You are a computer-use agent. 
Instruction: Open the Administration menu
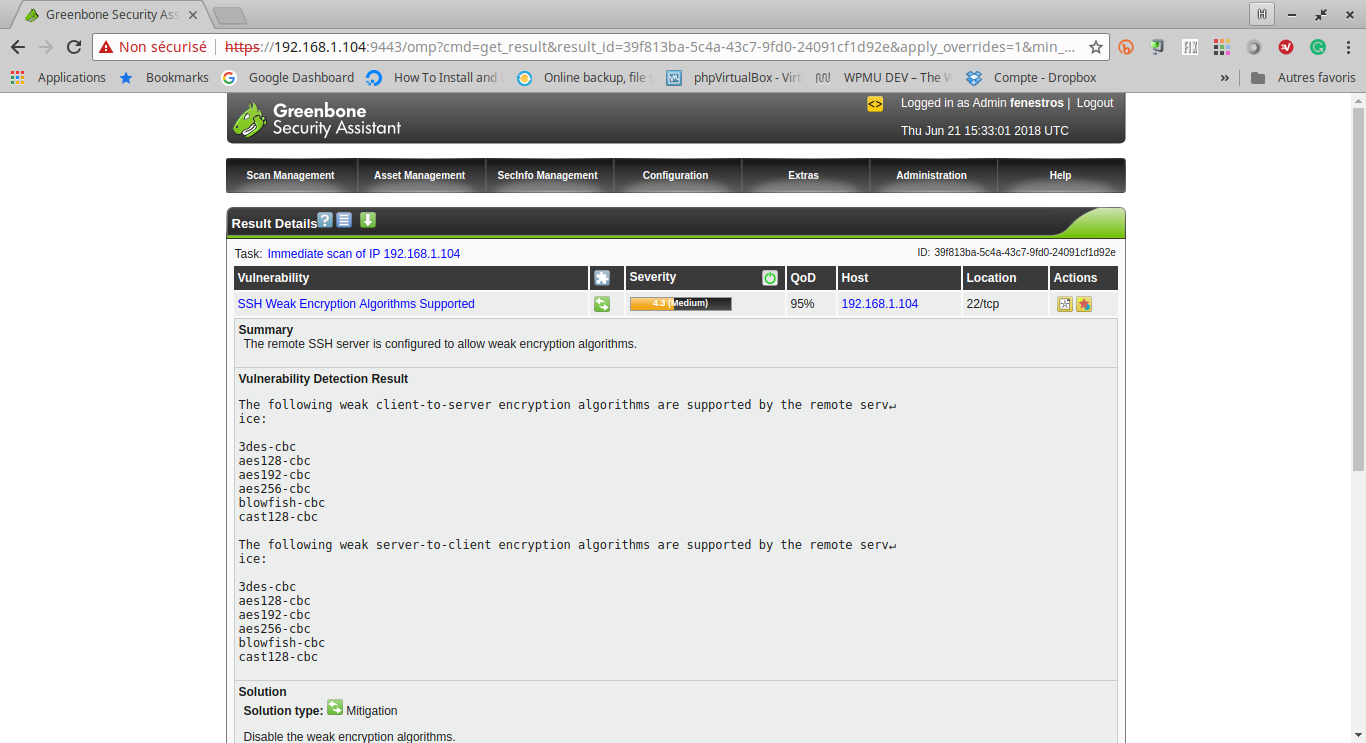click(931, 175)
